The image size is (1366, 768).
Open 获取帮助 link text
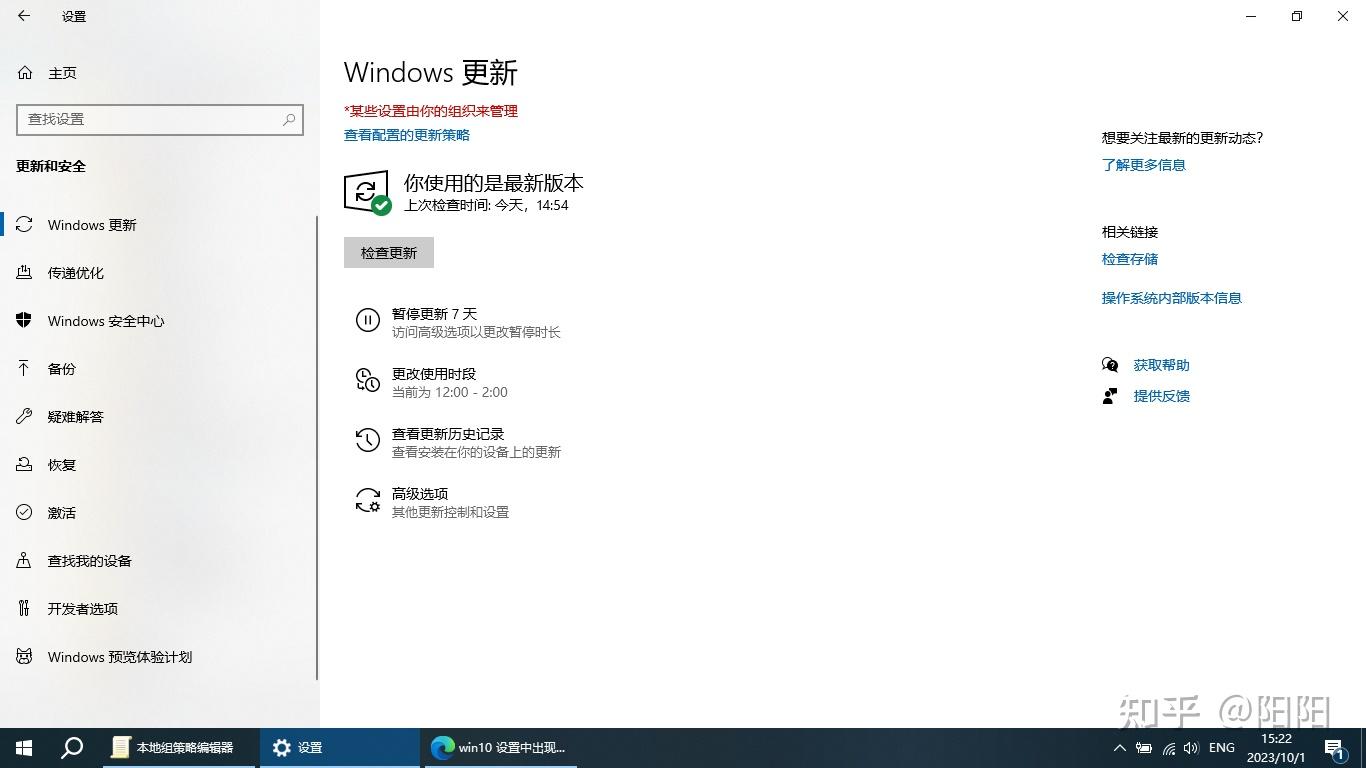pos(1162,365)
